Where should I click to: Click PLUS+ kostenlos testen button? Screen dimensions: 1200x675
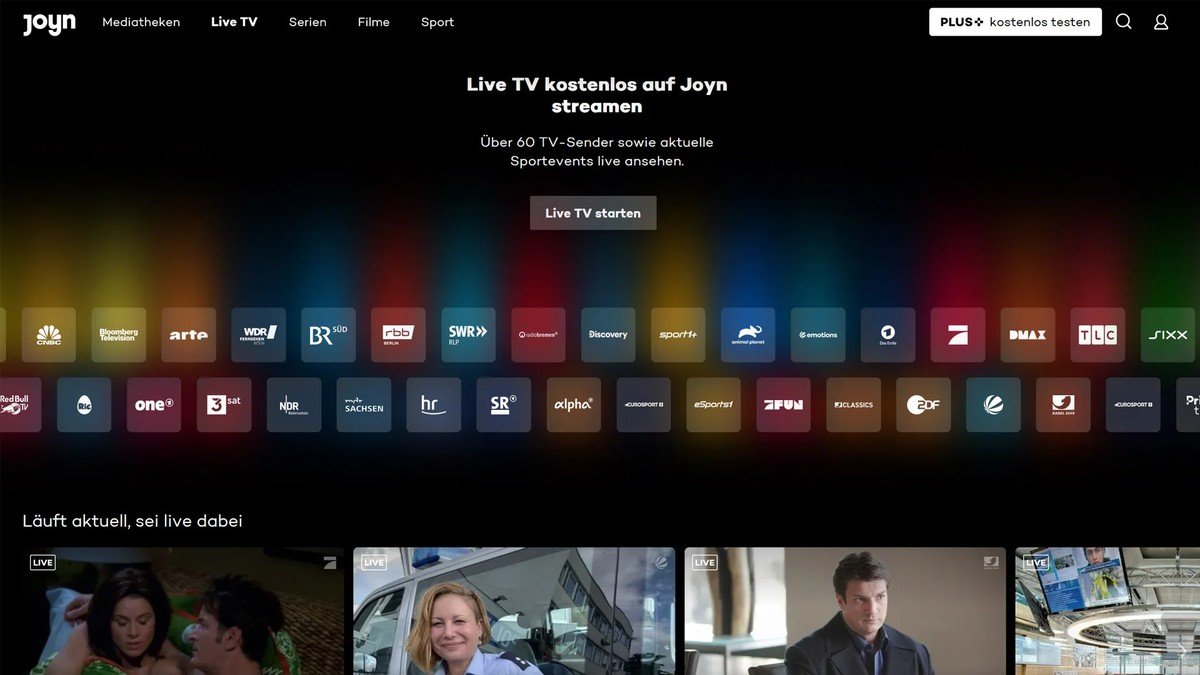point(1015,22)
